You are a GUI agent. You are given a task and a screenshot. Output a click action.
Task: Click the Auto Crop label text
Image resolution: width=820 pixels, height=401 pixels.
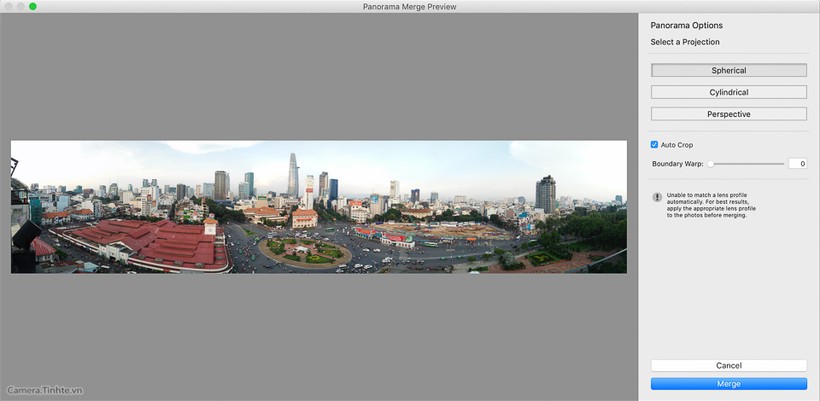(676, 145)
